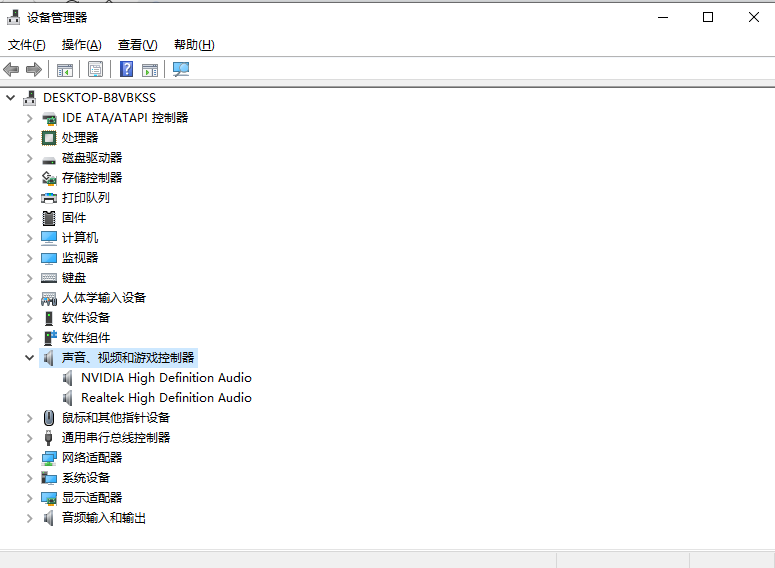Click the Properties toolbar icon

click(95, 69)
